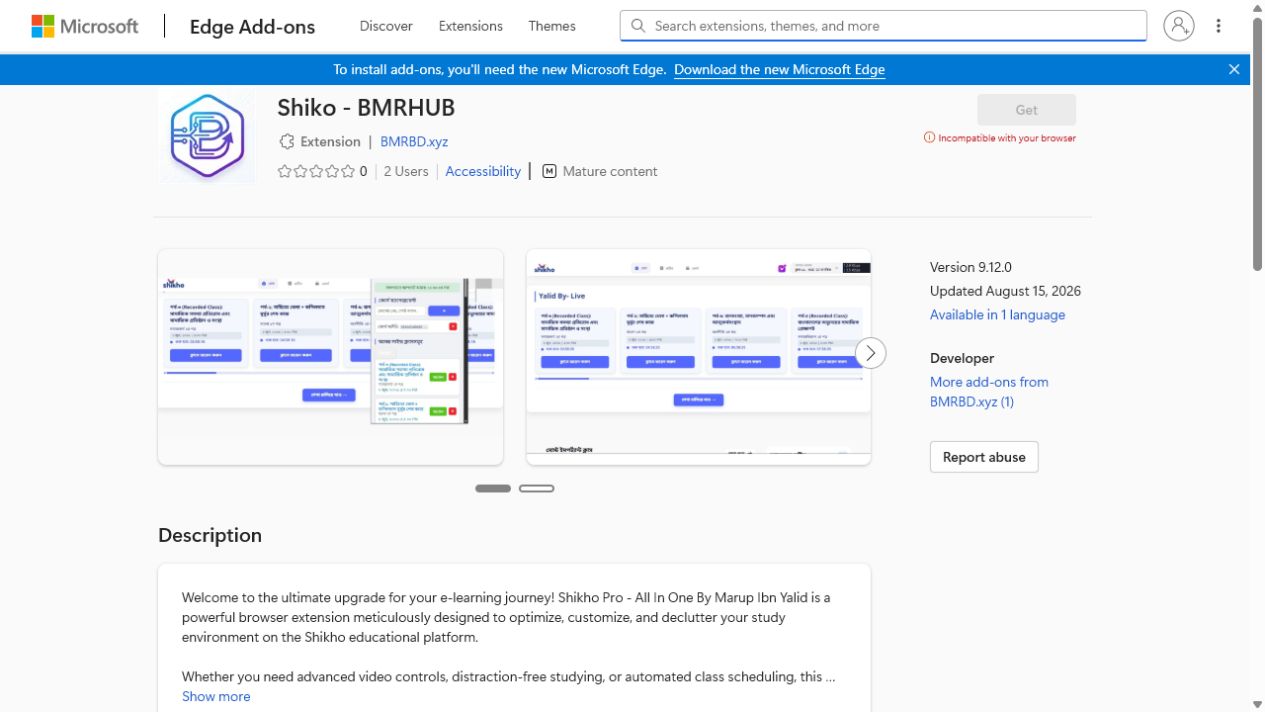Screen dimensions: 1265x712
Task: Click the star rating row
Action: tap(316, 171)
